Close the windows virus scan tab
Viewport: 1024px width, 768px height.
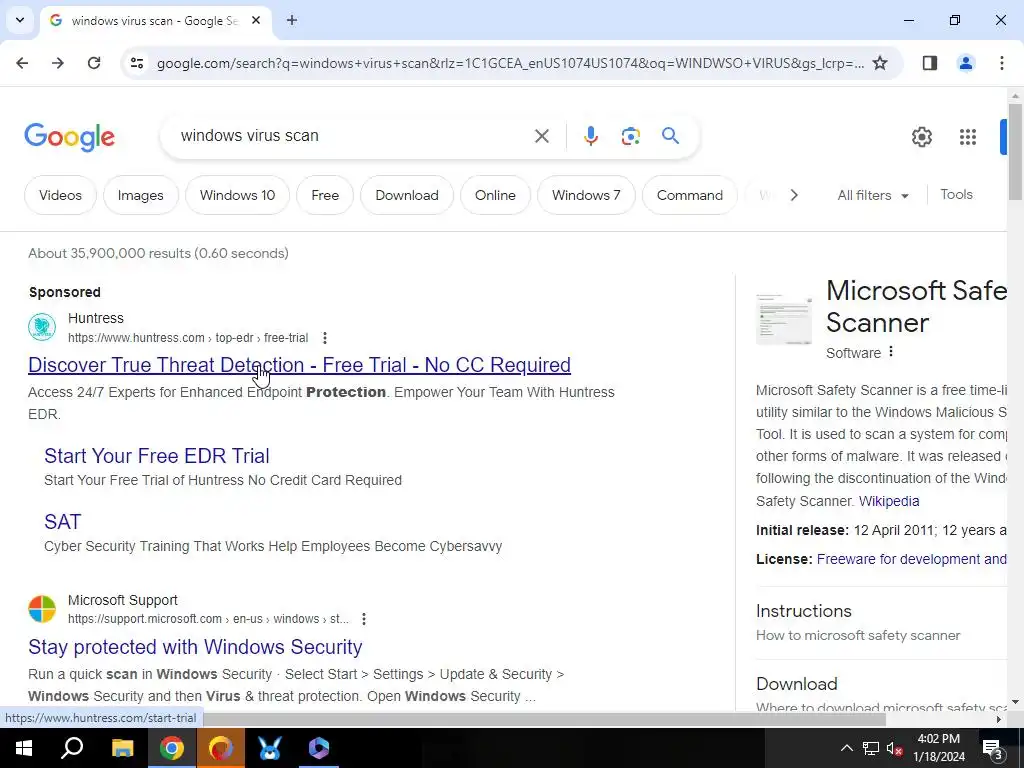(x=256, y=20)
